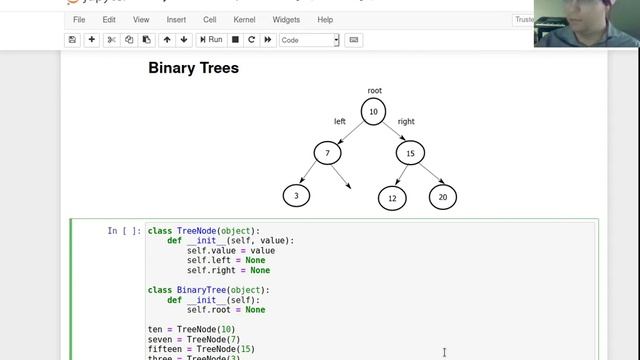
Task: Open the File menu
Action: click(x=79, y=20)
